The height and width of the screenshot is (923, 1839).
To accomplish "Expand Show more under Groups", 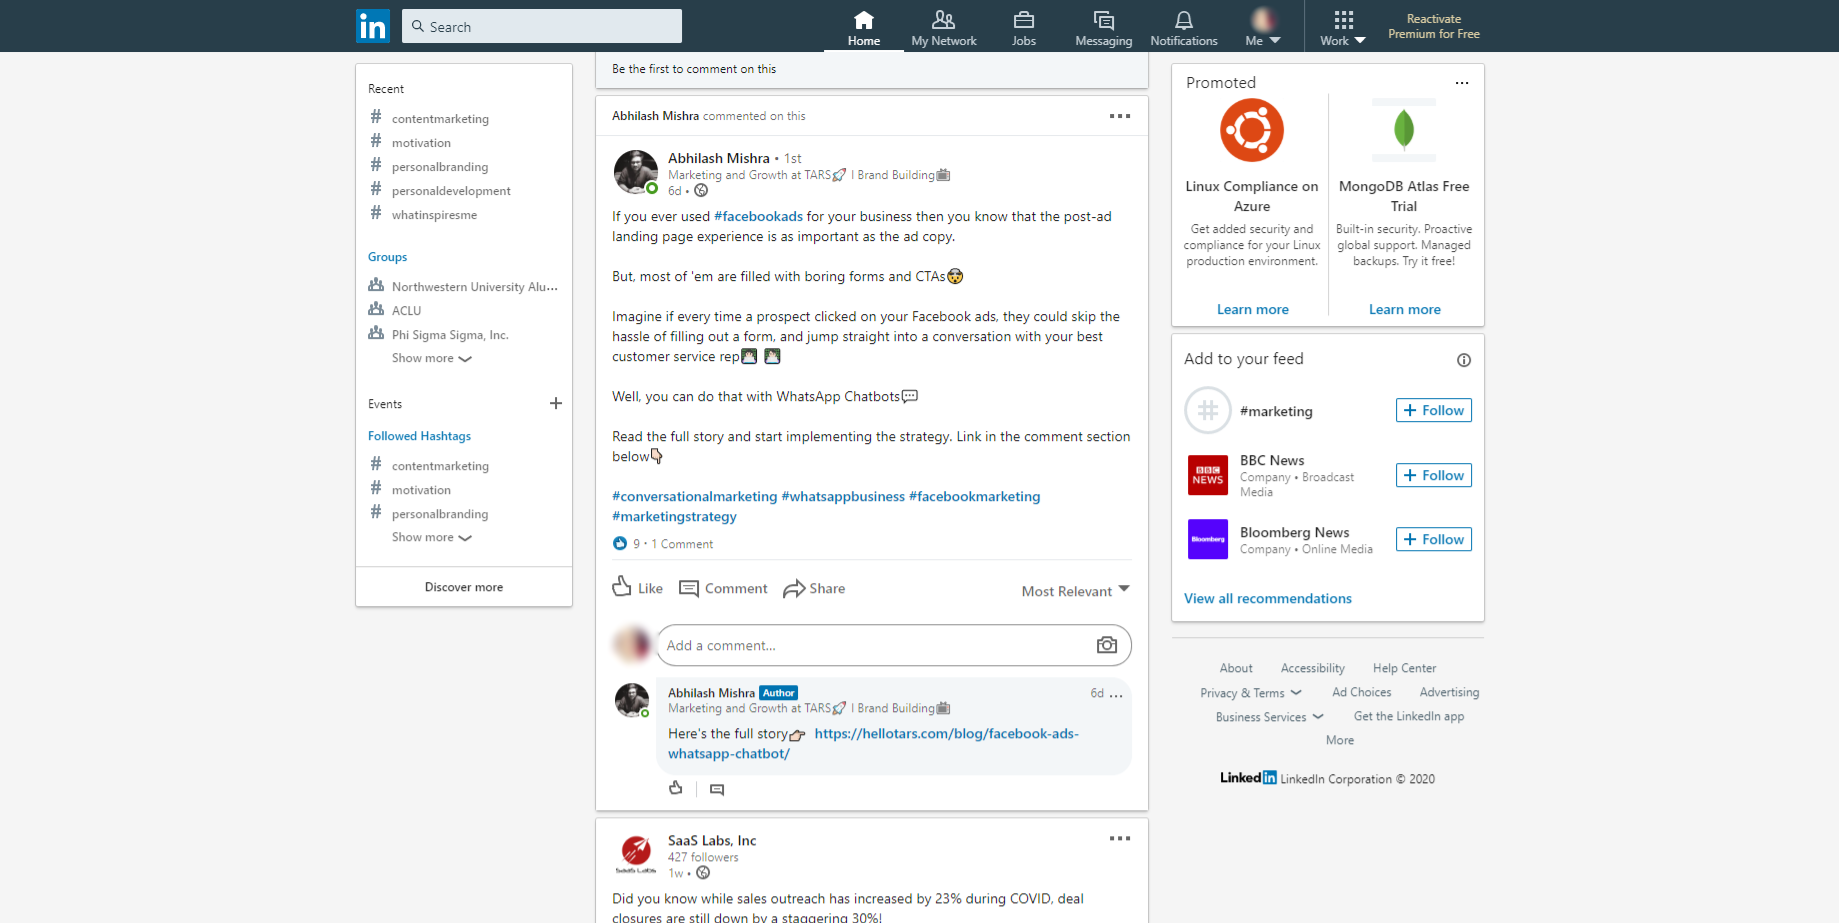I will [x=432, y=358].
